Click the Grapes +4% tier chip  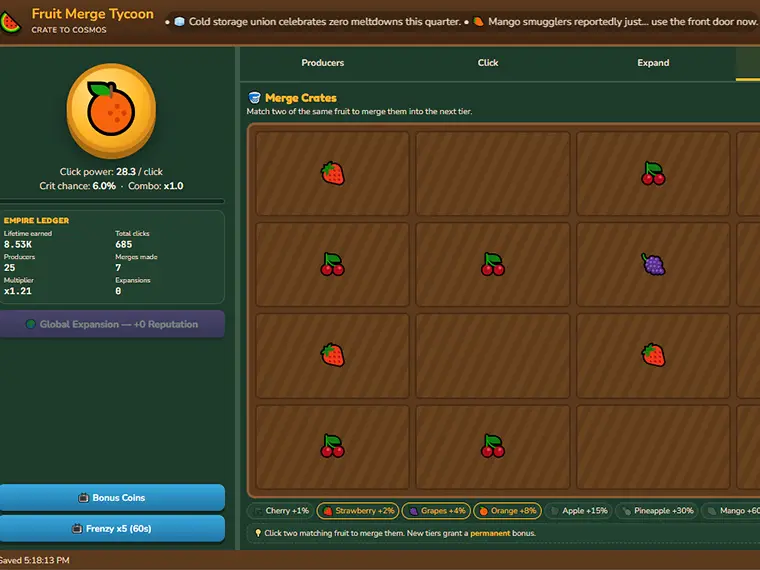tap(436, 511)
